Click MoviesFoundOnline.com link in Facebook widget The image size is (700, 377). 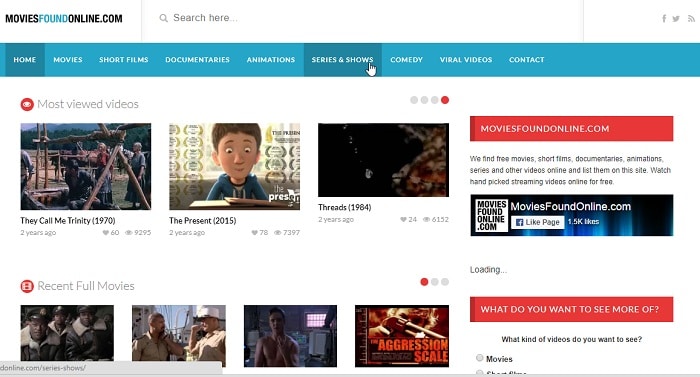tap(571, 206)
